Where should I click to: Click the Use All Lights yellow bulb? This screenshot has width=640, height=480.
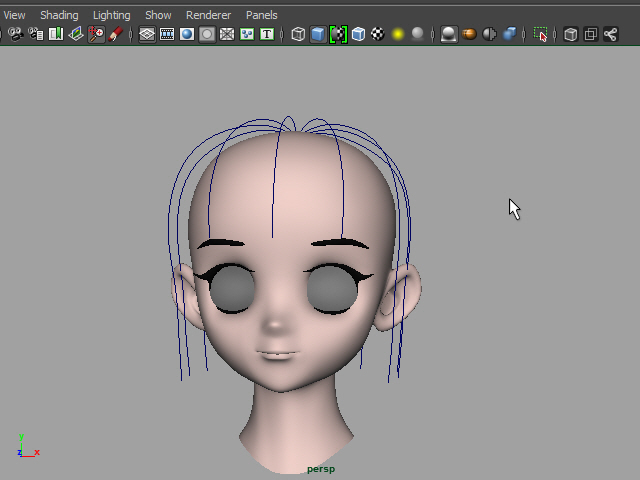(398, 34)
